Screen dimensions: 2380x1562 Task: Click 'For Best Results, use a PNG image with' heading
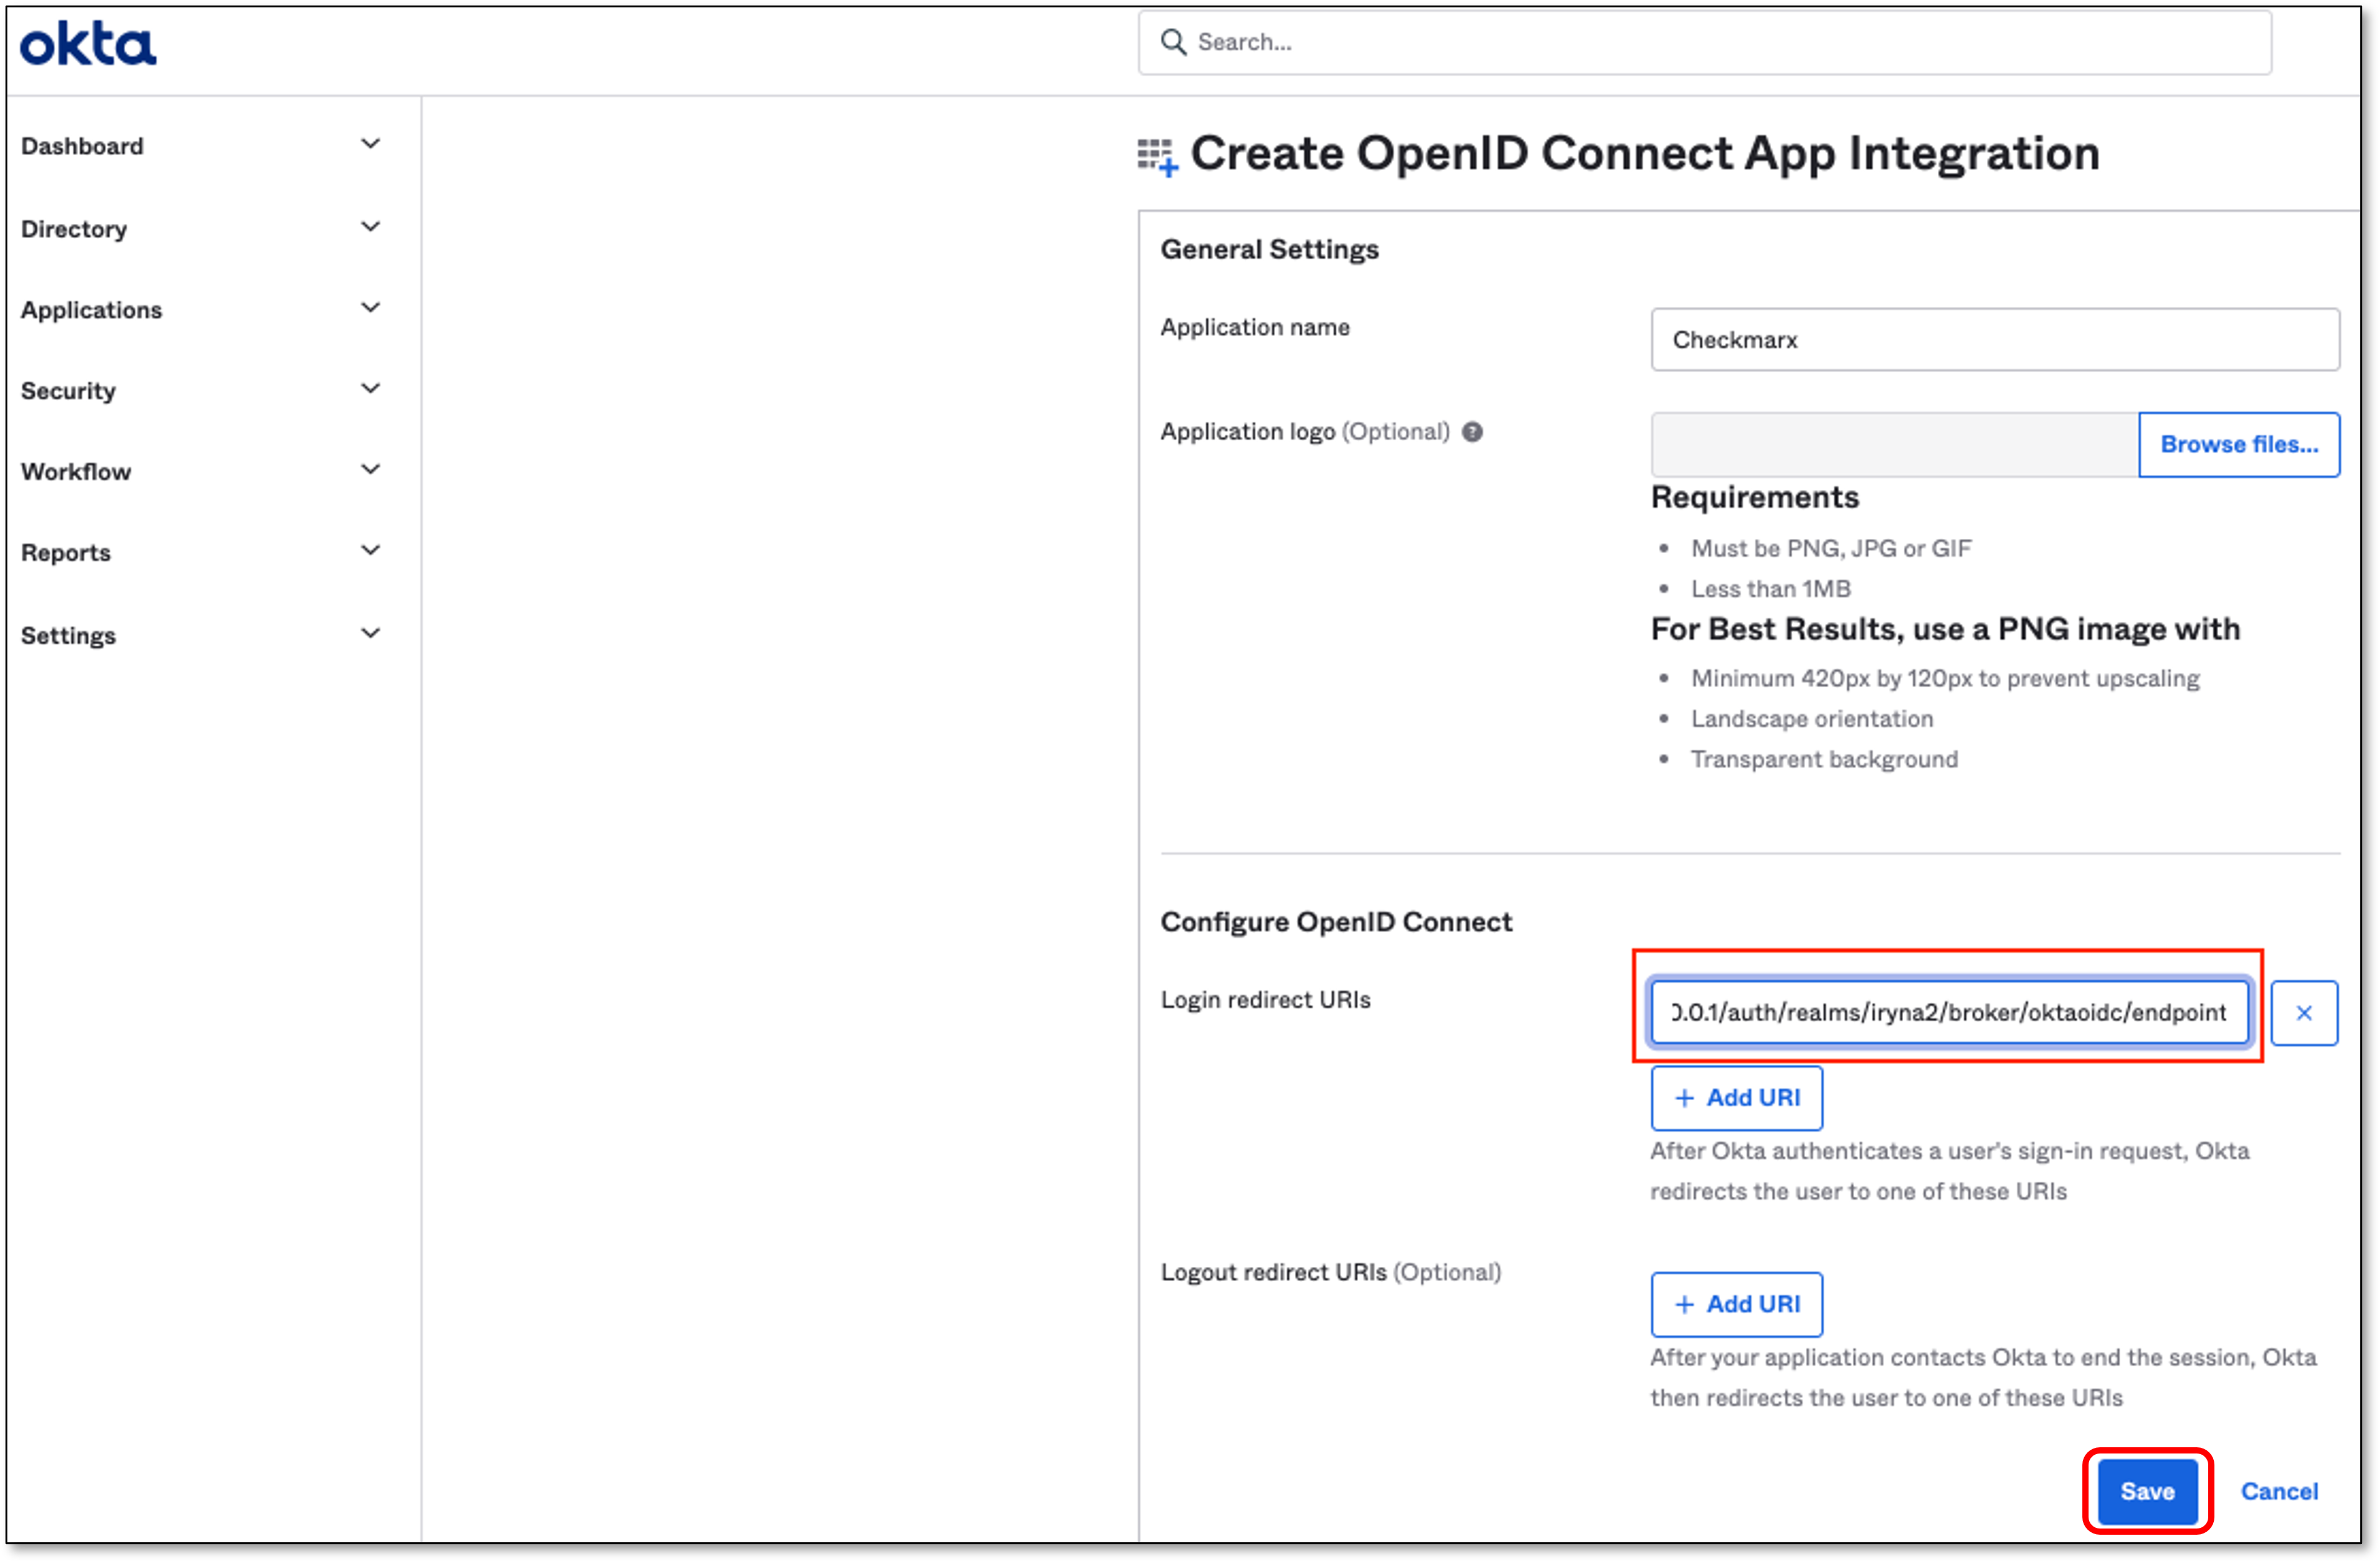pyautogui.click(x=1945, y=630)
